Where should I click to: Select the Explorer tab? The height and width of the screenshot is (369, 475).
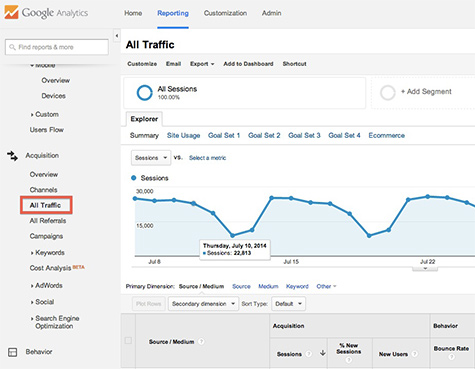click(144, 119)
